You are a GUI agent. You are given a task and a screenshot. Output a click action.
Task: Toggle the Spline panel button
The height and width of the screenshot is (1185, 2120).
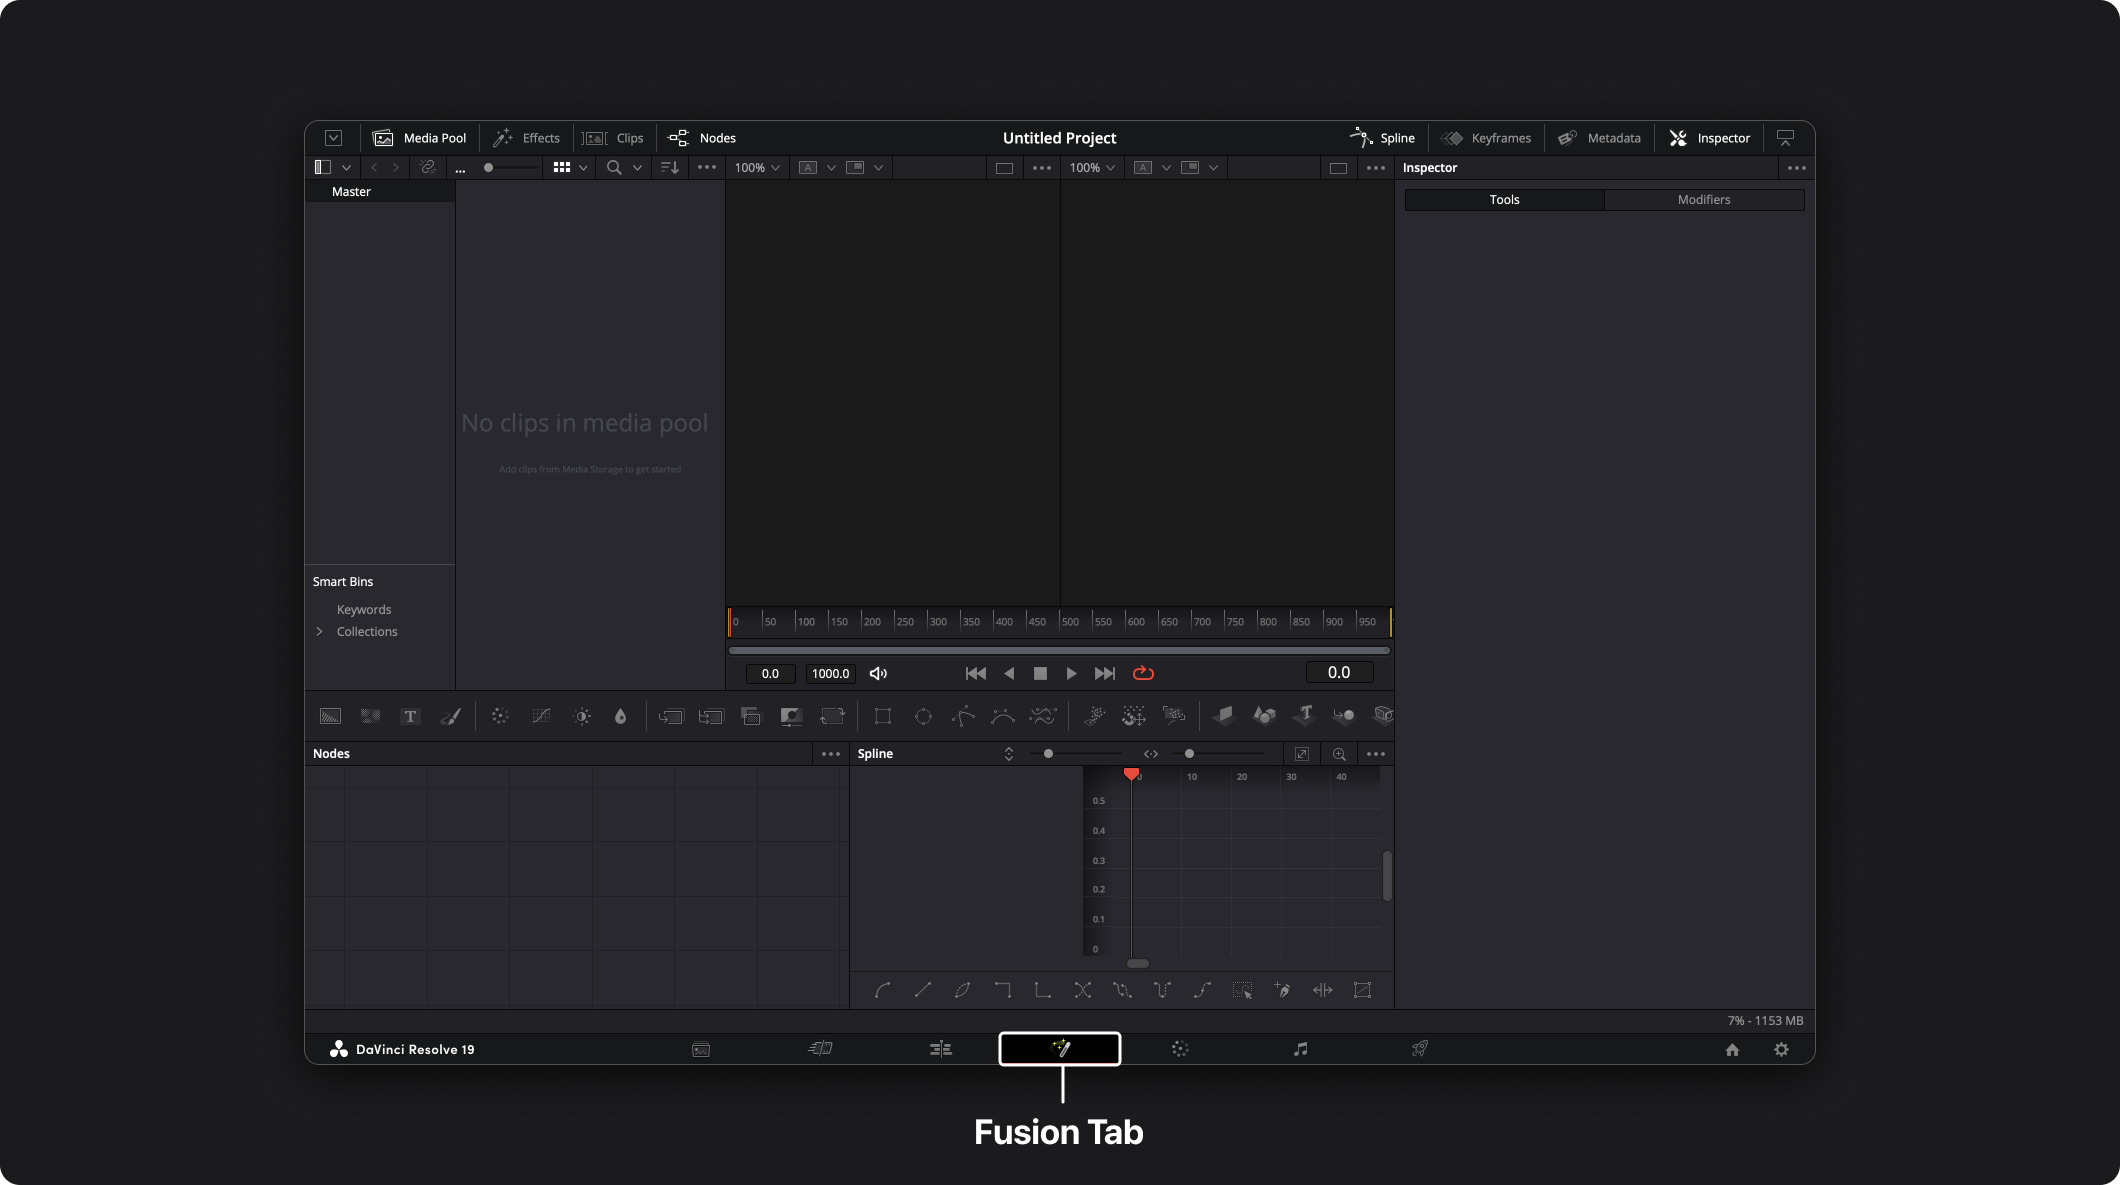(x=1383, y=138)
